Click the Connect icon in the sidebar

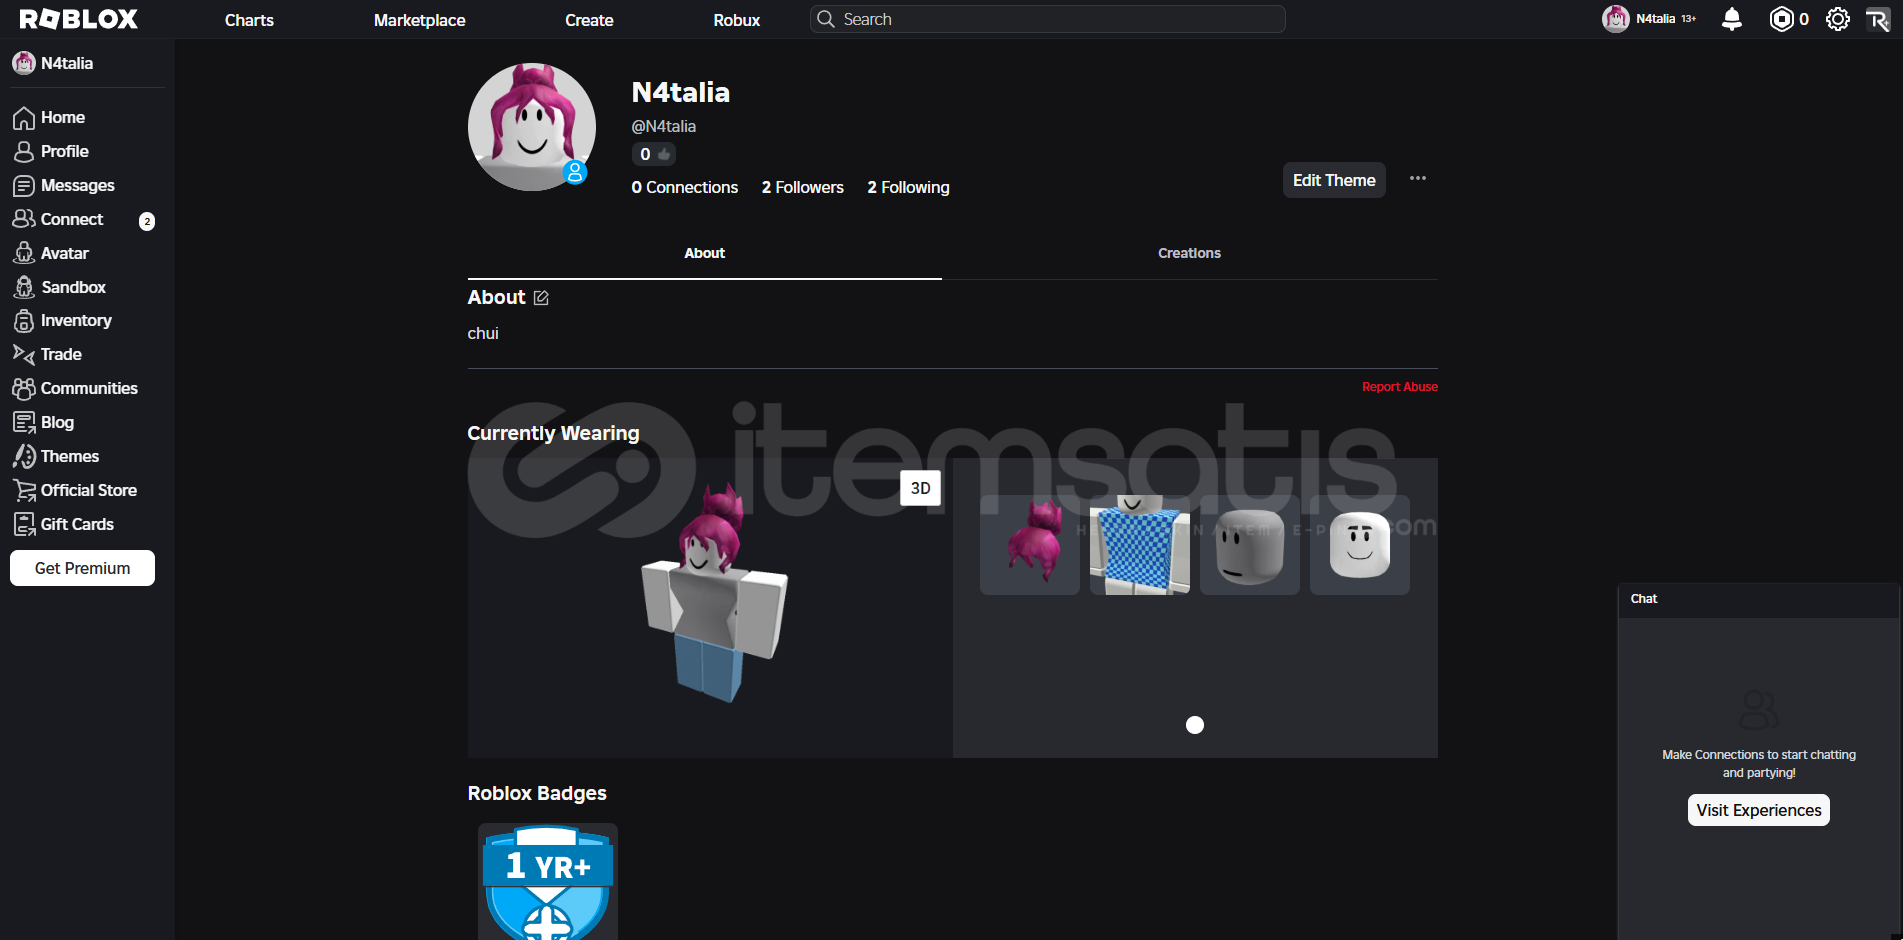click(x=24, y=219)
